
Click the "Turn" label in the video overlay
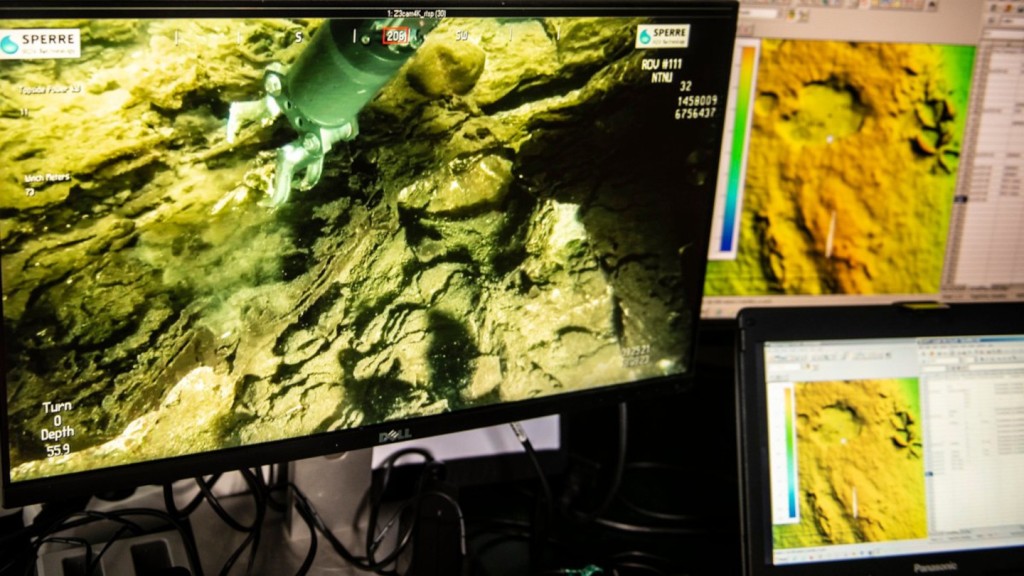(x=57, y=408)
